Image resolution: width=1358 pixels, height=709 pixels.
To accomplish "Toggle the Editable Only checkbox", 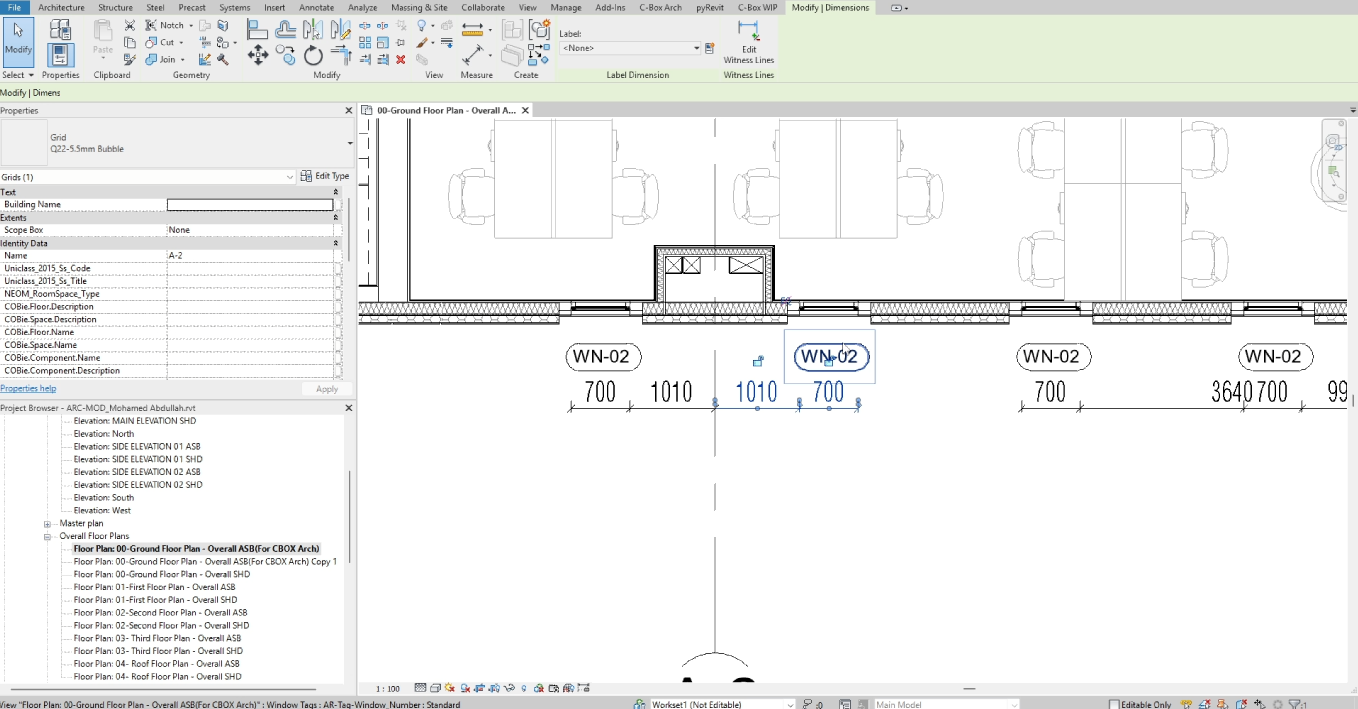I will (x=1114, y=704).
